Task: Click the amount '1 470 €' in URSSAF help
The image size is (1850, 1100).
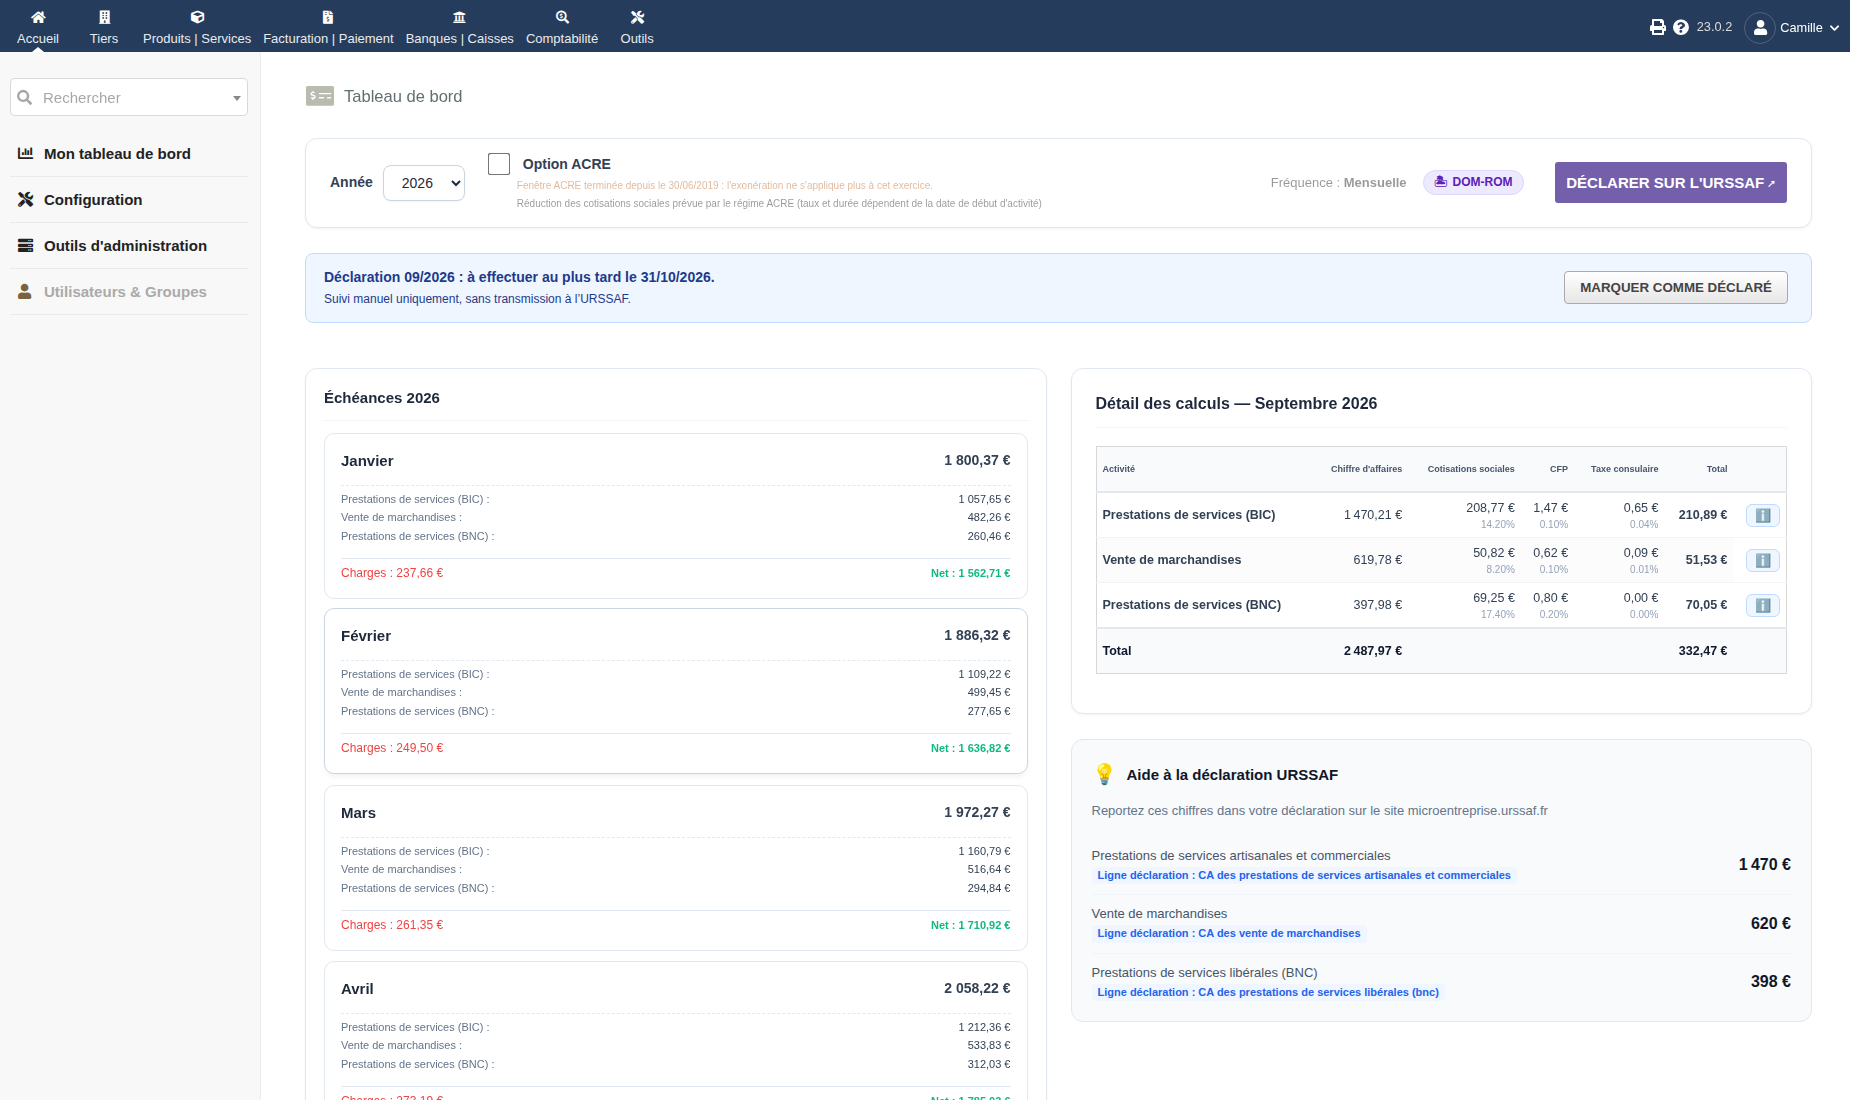Action: [1765, 865]
